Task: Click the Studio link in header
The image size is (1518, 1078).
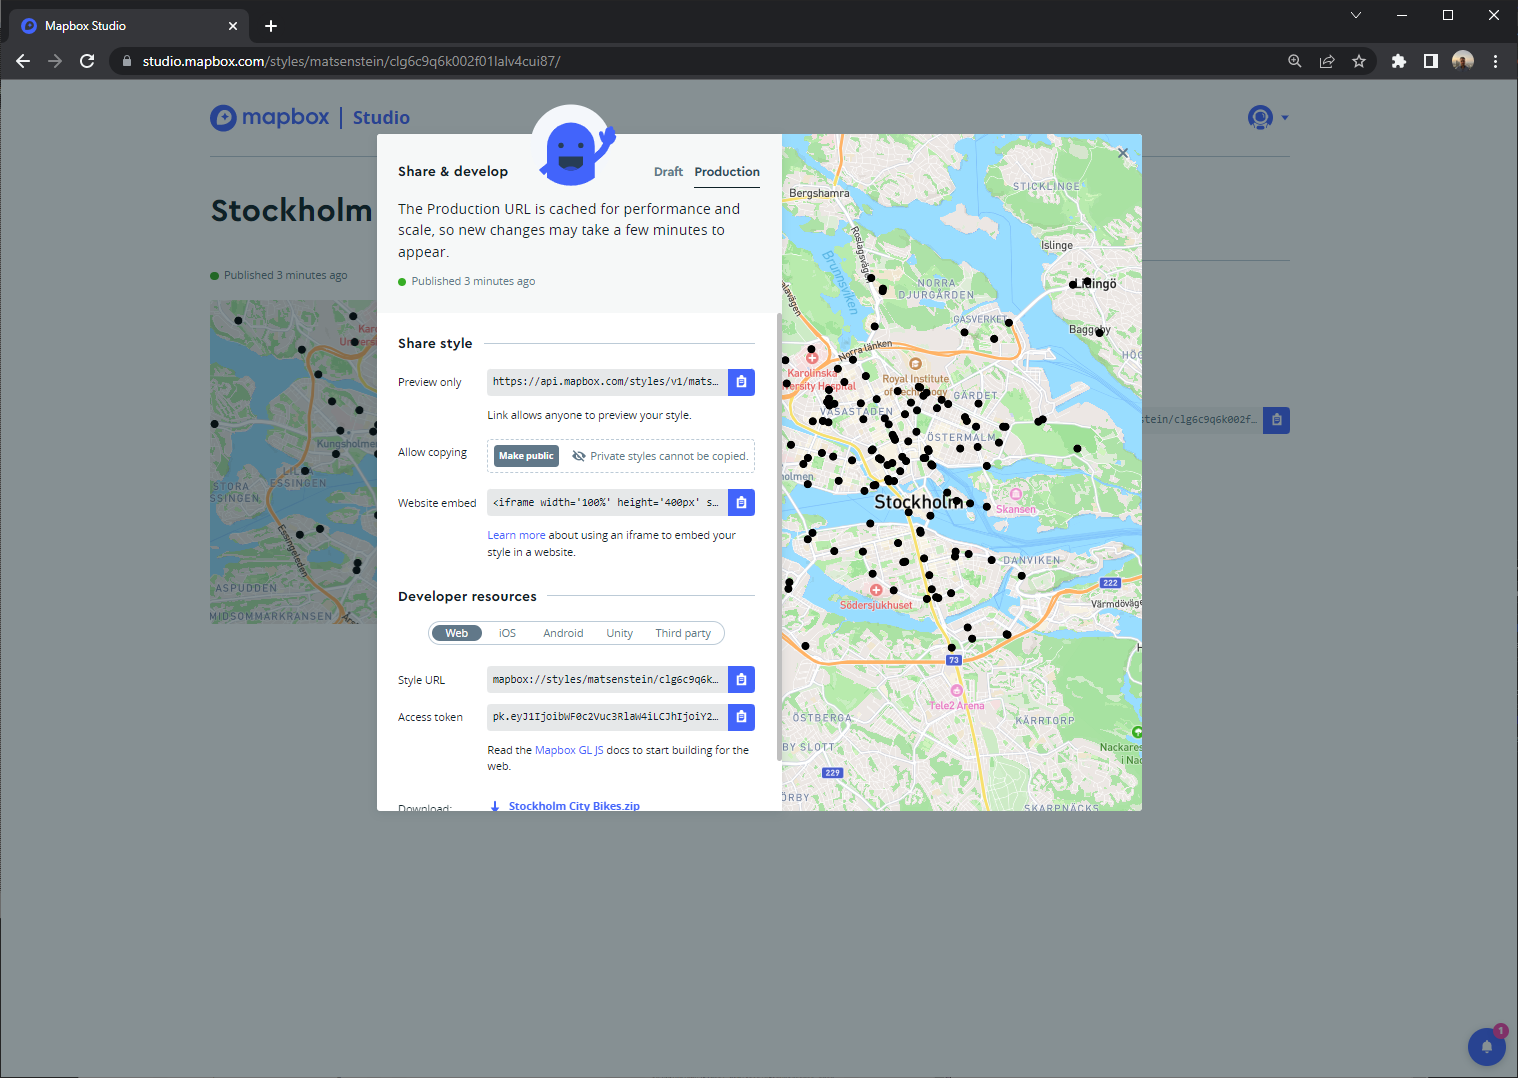Action: [381, 118]
